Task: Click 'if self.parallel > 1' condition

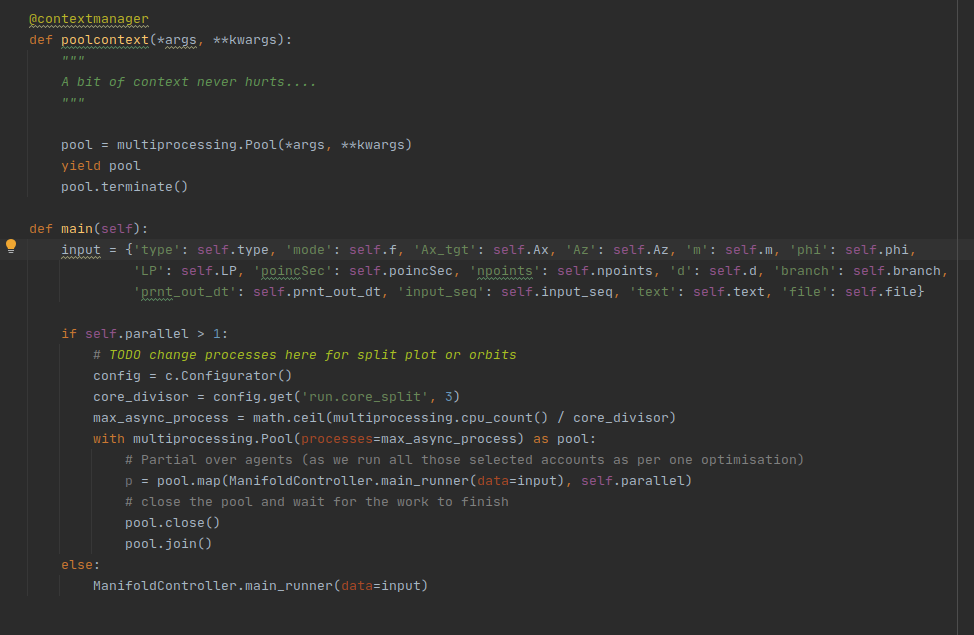Action: click(144, 333)
